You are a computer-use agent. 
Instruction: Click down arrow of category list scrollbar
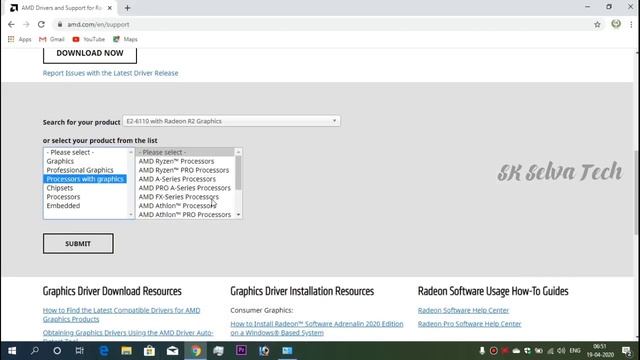tap(131, 215)
